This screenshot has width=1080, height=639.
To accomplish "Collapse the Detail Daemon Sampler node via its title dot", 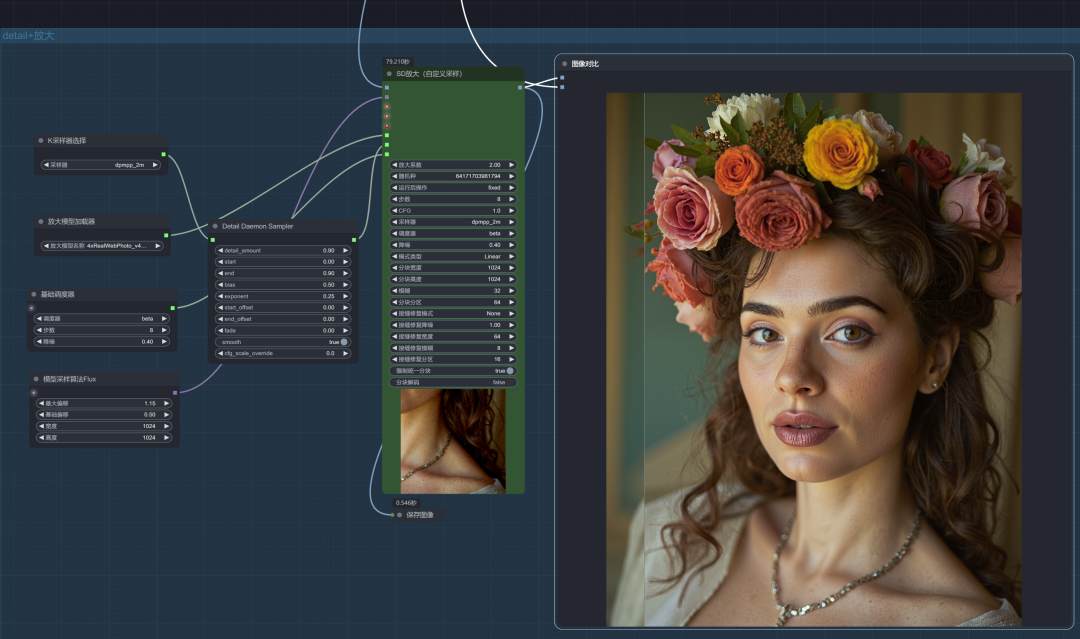I will coord(215,226).
